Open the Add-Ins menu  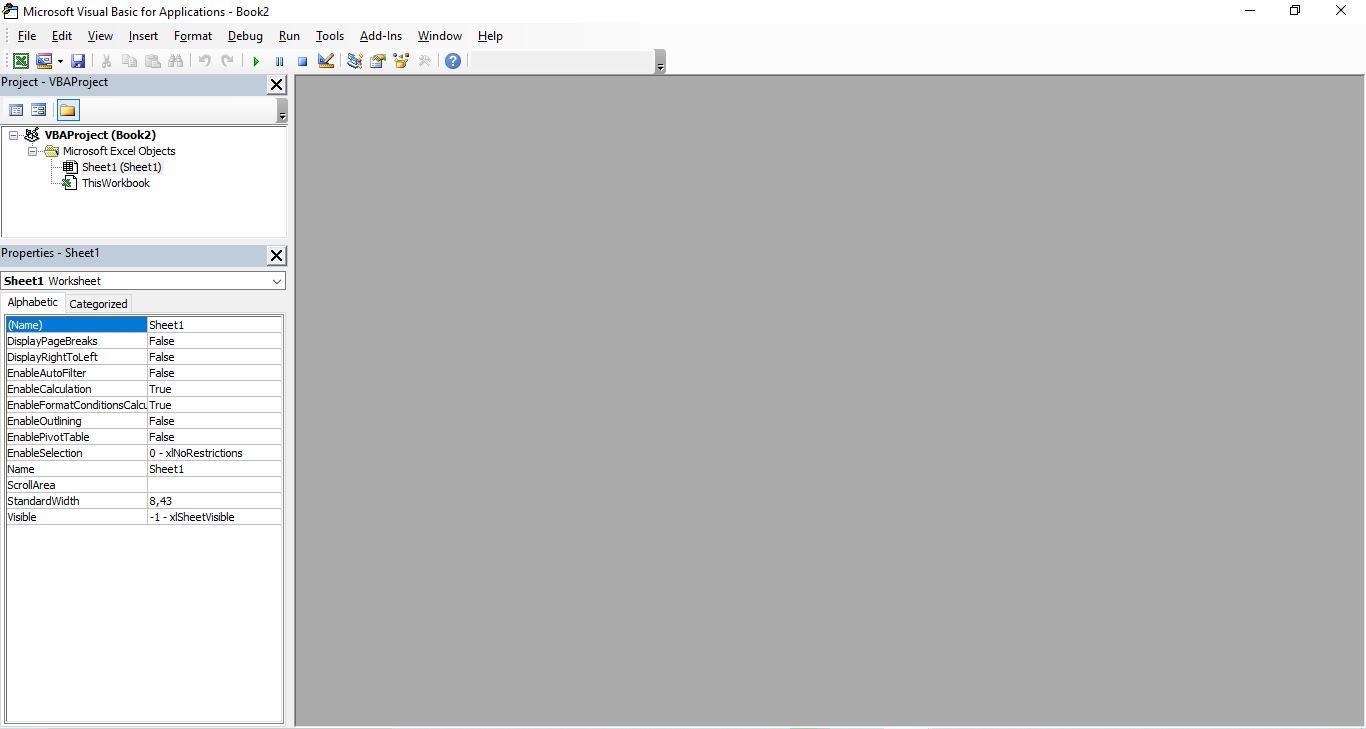[381, 36]
